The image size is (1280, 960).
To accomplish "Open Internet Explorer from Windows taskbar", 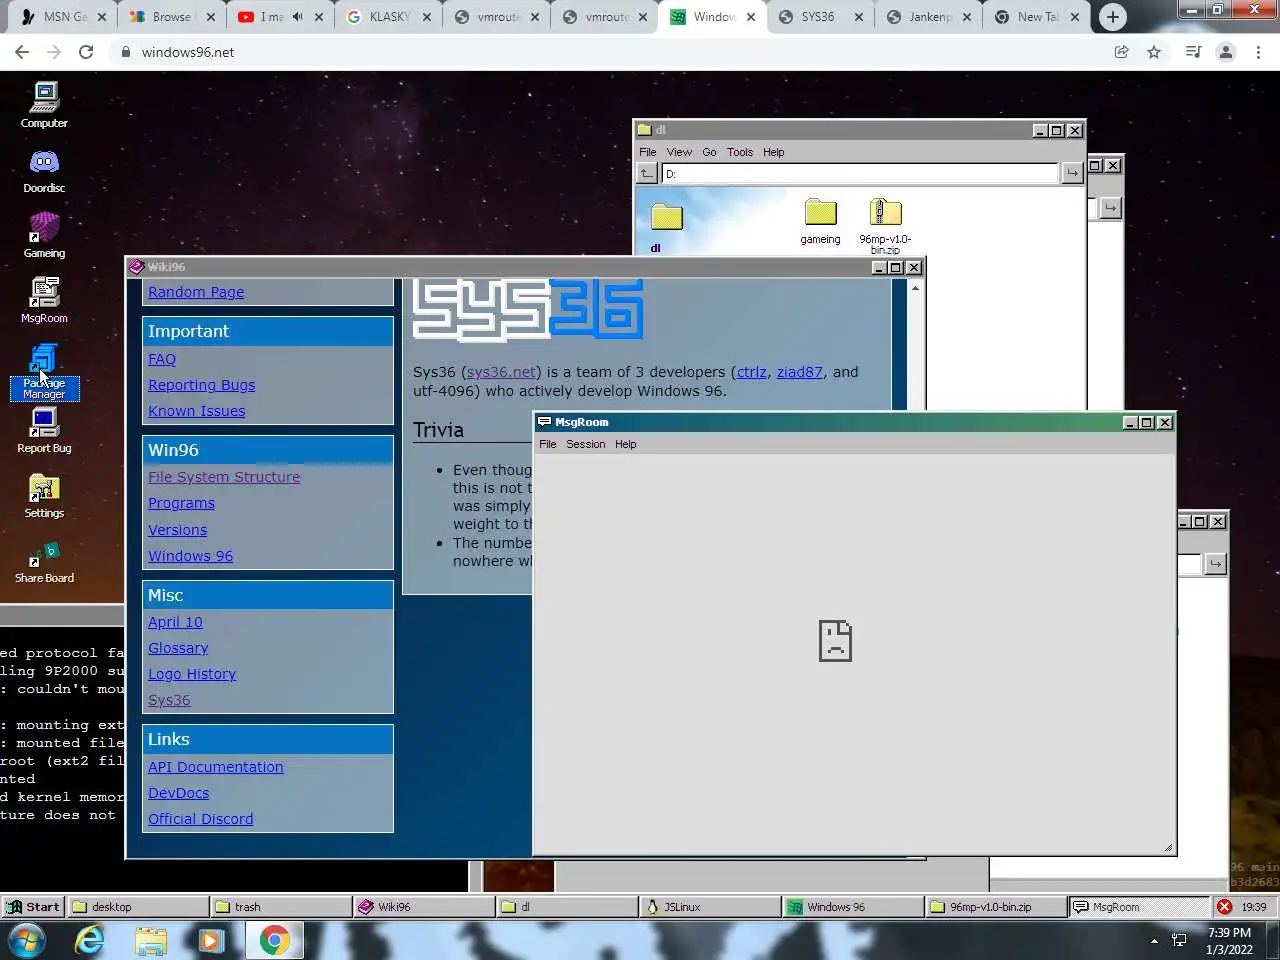I will point(90,940).
